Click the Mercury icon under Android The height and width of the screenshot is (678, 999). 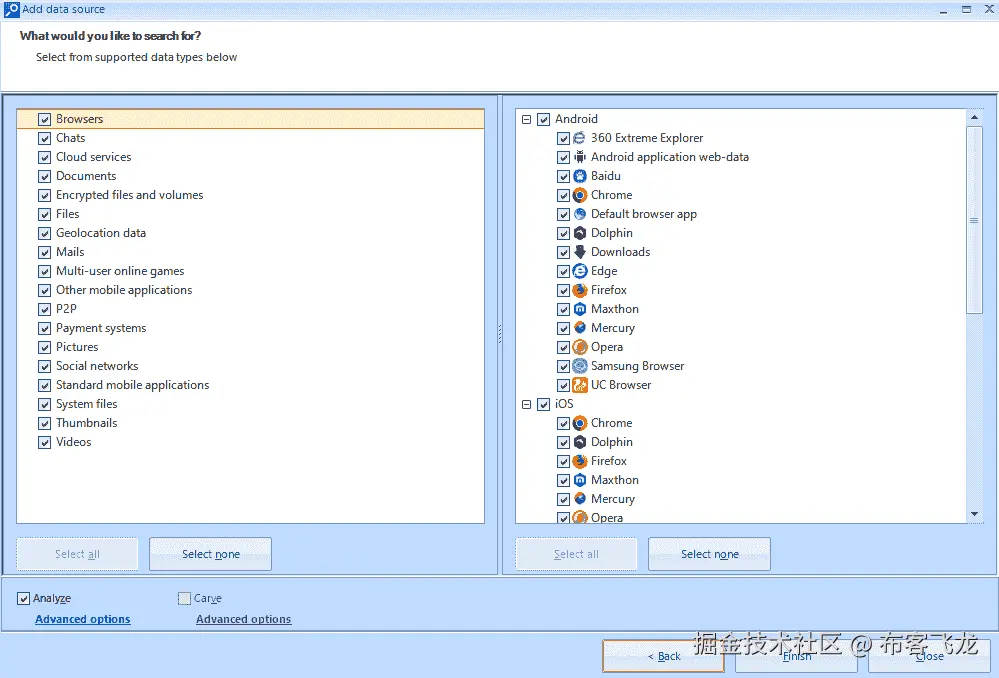pos(579,328)
